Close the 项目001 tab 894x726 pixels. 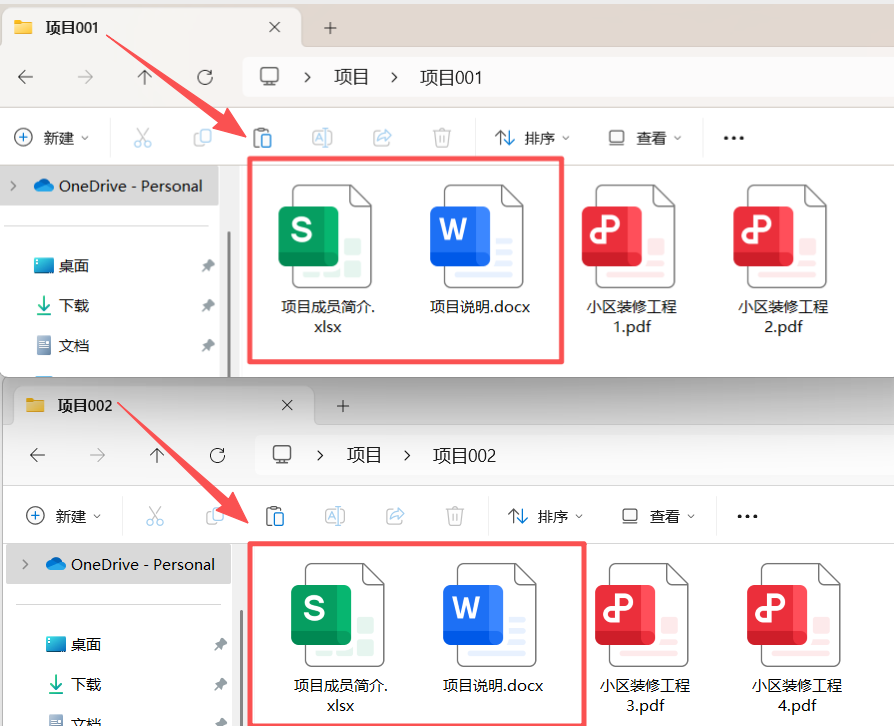[275, 27]
